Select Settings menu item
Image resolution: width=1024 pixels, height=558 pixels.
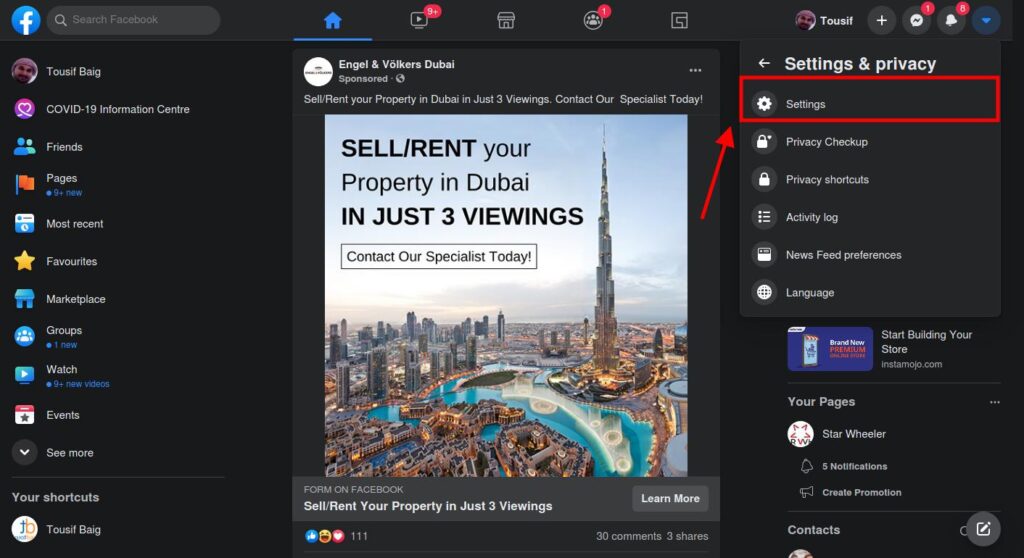point(869,104)
